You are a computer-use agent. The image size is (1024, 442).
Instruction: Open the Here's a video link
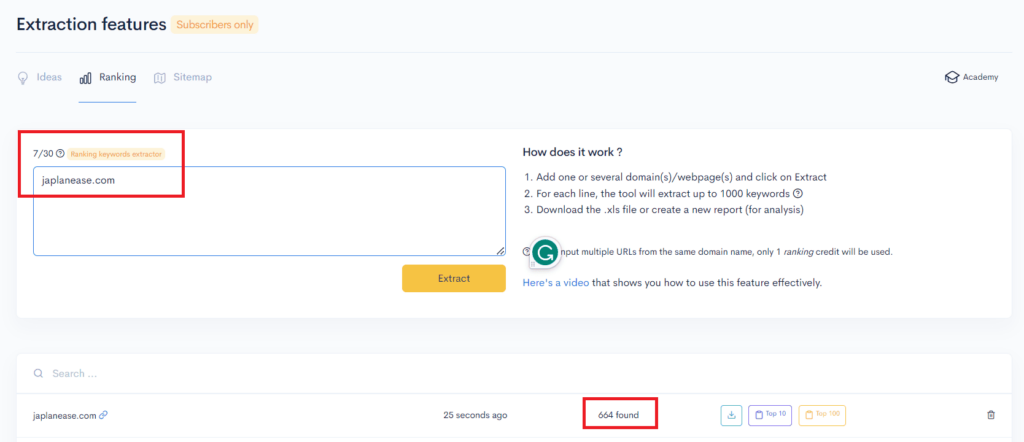[556, 283]
